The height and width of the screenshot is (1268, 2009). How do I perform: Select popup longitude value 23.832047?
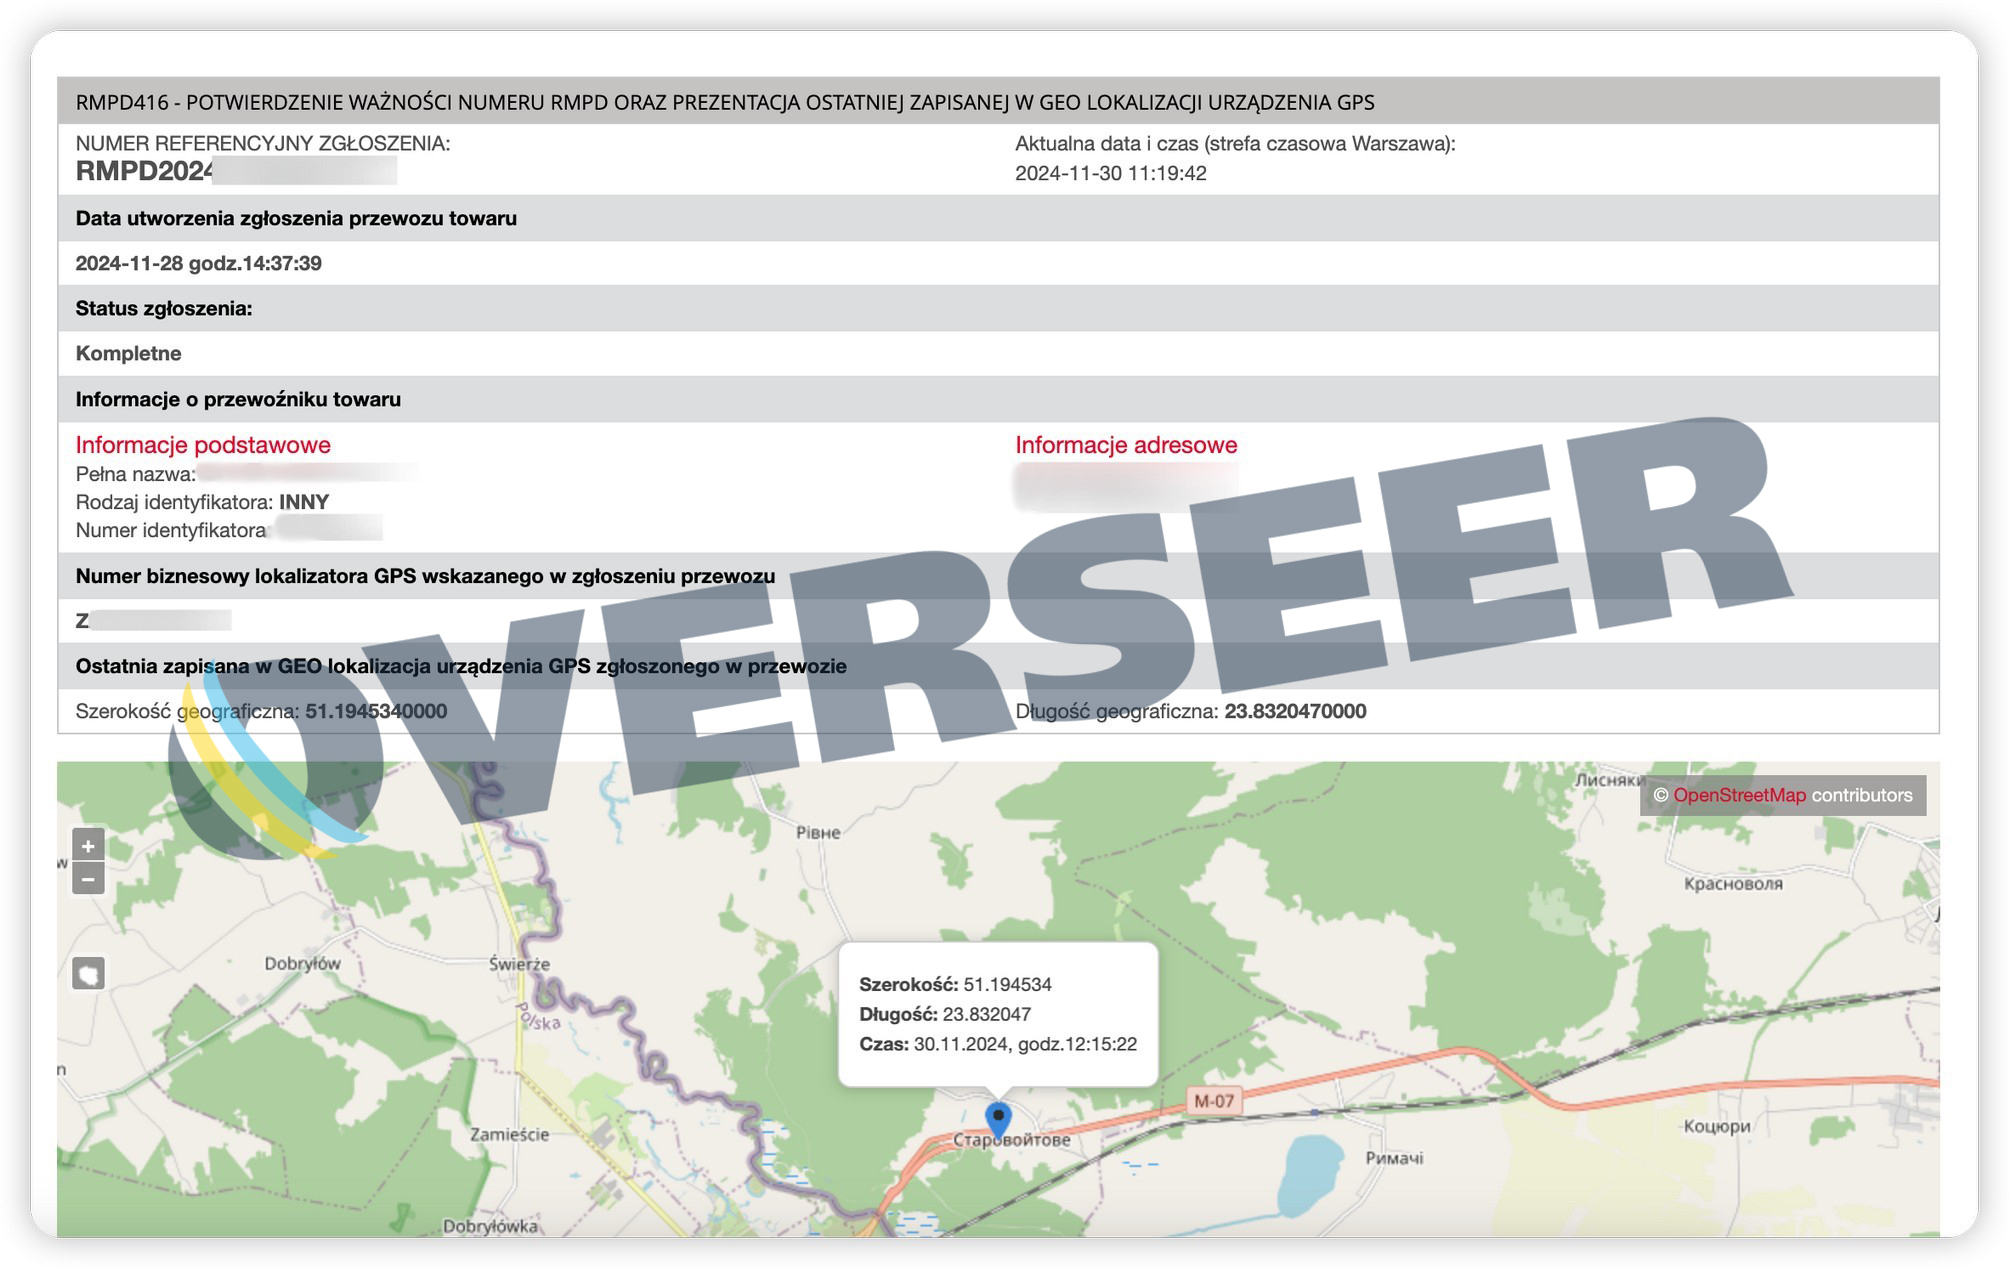click(986, 1014)
